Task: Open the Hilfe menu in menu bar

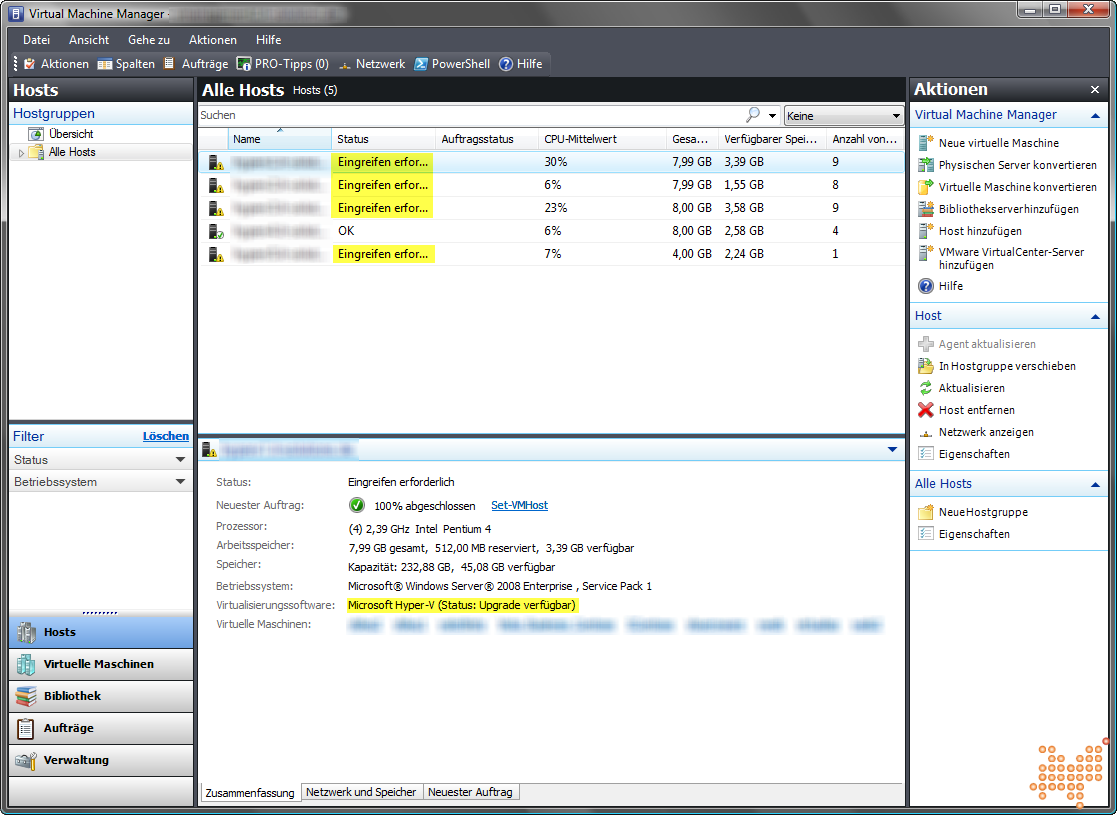Action: (269, 40)
